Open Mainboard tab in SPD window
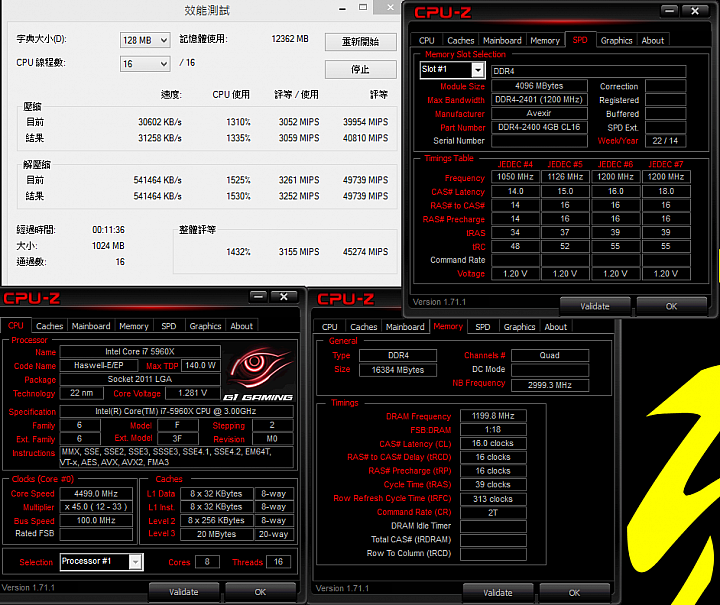The width and height of the screenshot is (720, 605). pos(502,40)
